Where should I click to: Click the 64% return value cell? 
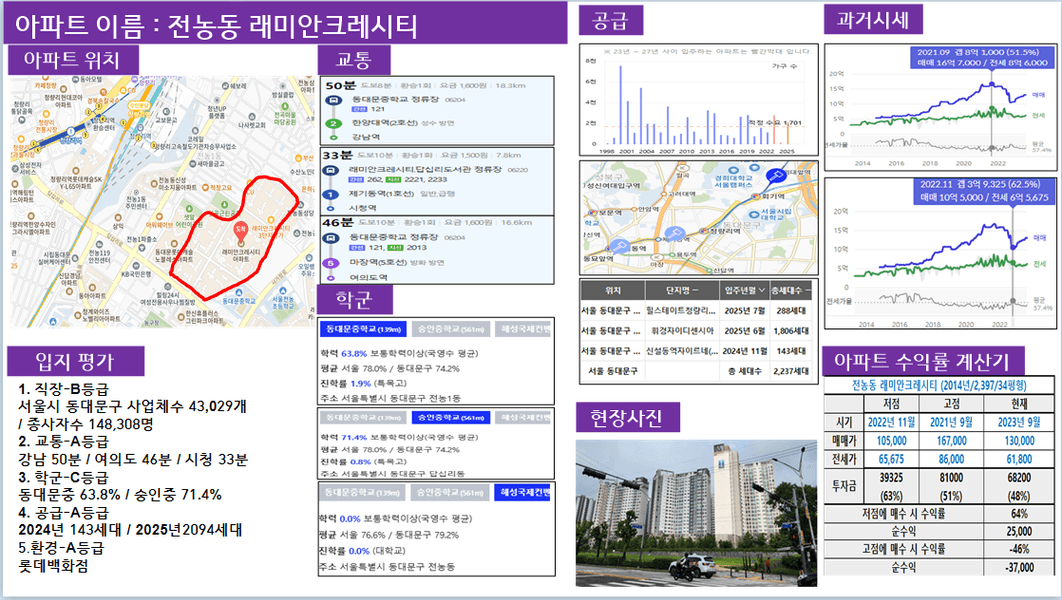tap(1019, 513)
